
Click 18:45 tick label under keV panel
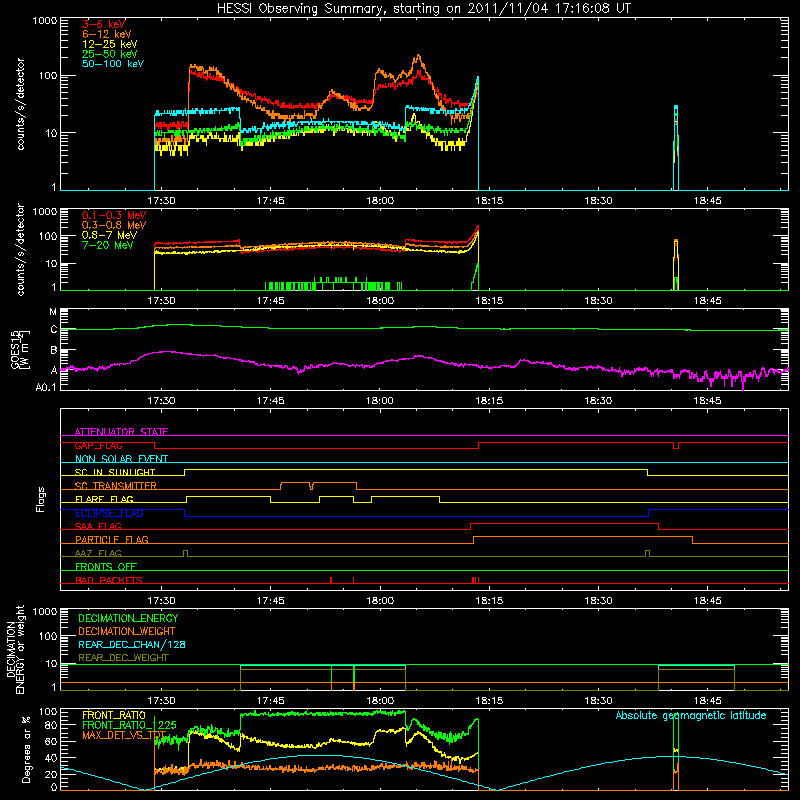[707, 201]
